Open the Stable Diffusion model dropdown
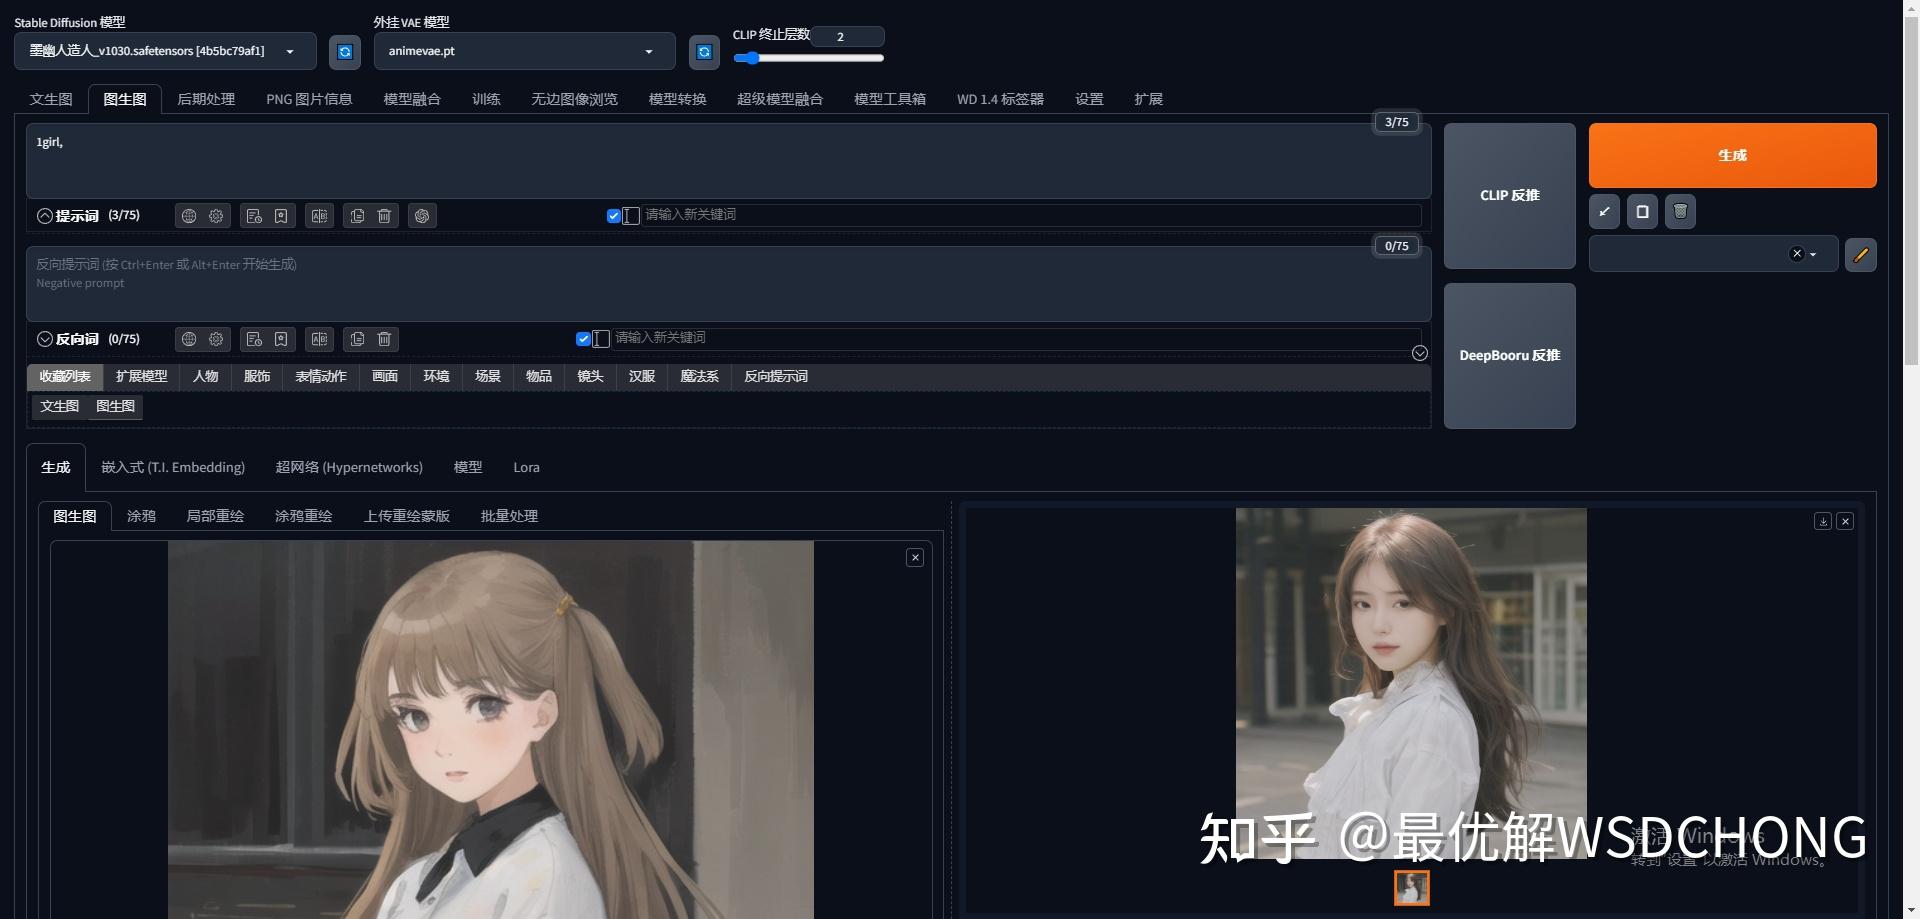 pos(290,51)
